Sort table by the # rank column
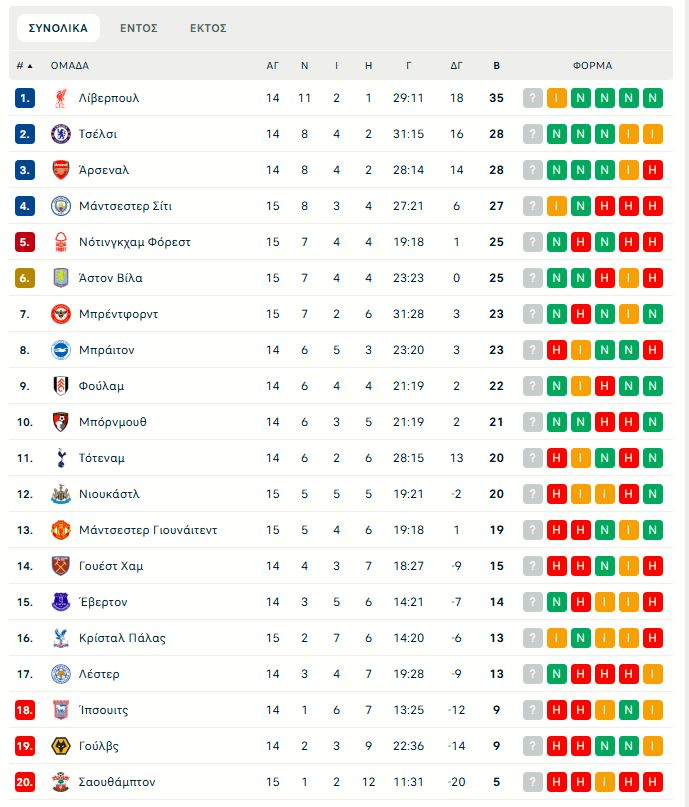 pyautogui.click(x=24, y=66)
